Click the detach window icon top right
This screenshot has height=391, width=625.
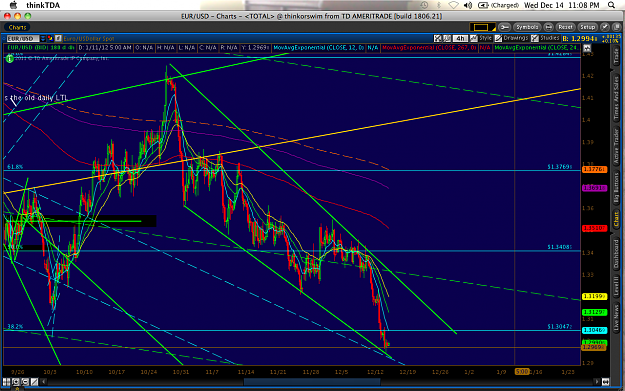coord(617,27)
